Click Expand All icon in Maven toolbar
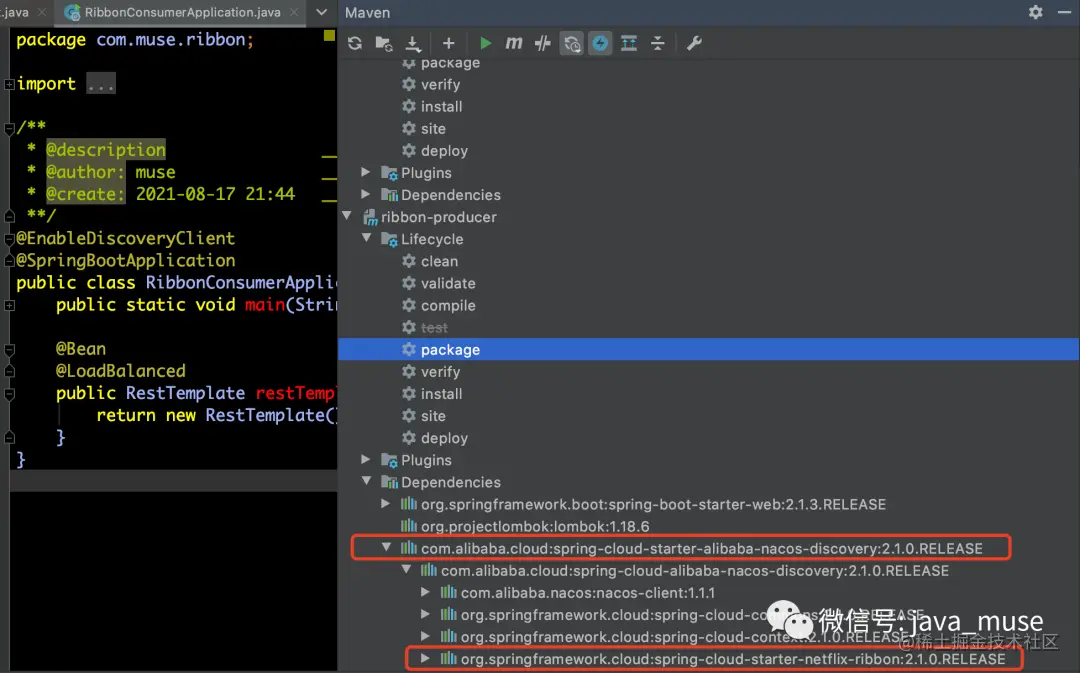This screenshot has width=1080, height=673. (629, 43)
